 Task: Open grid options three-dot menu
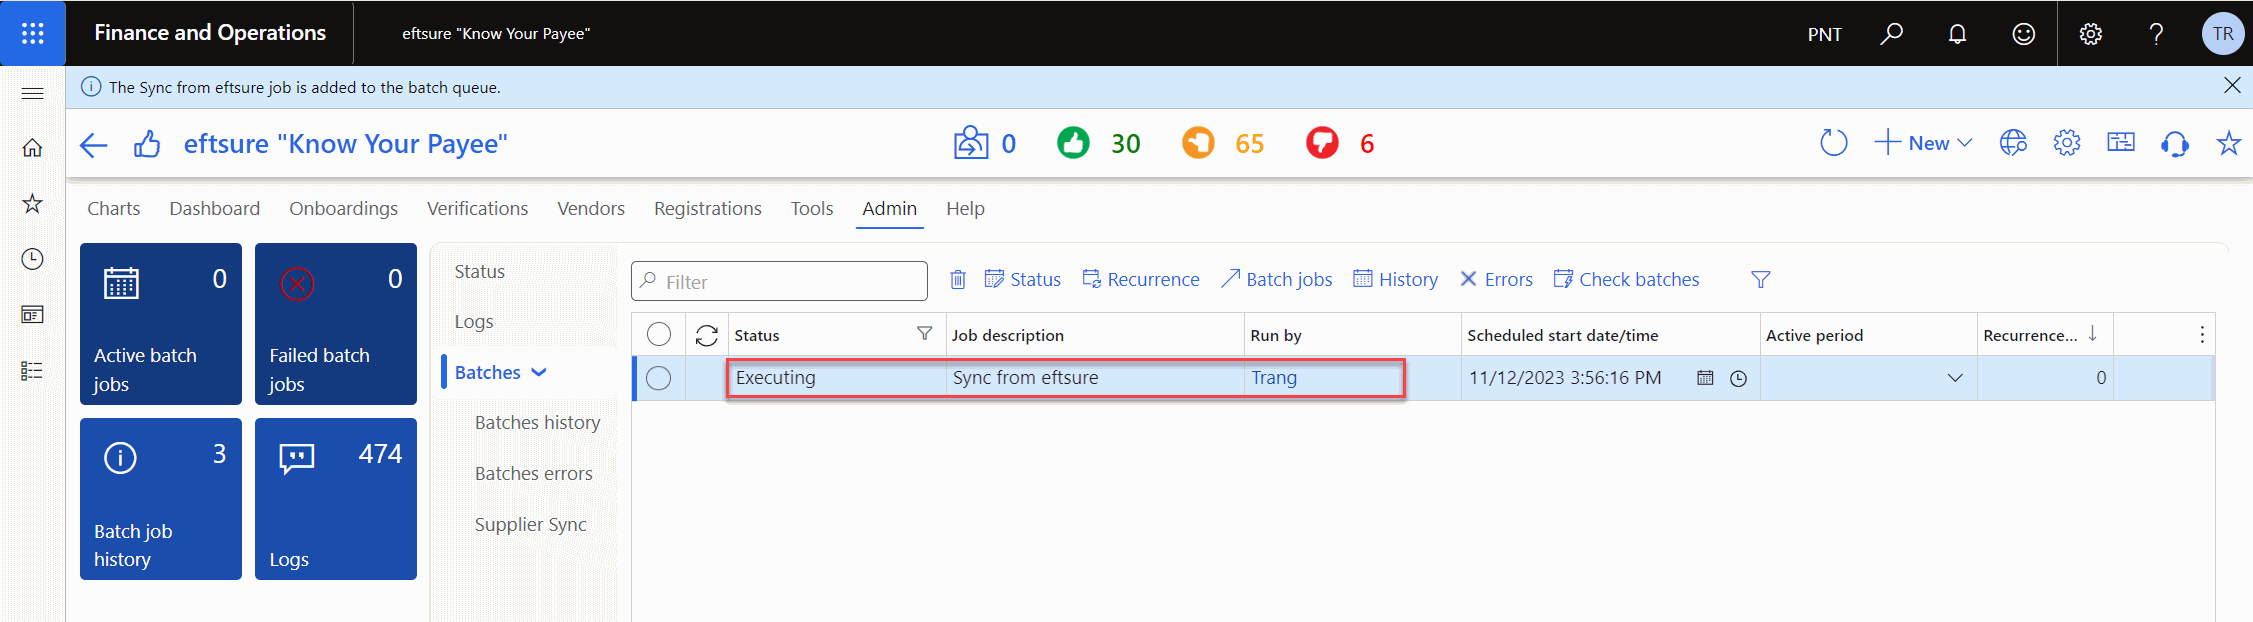(2202, 334)
